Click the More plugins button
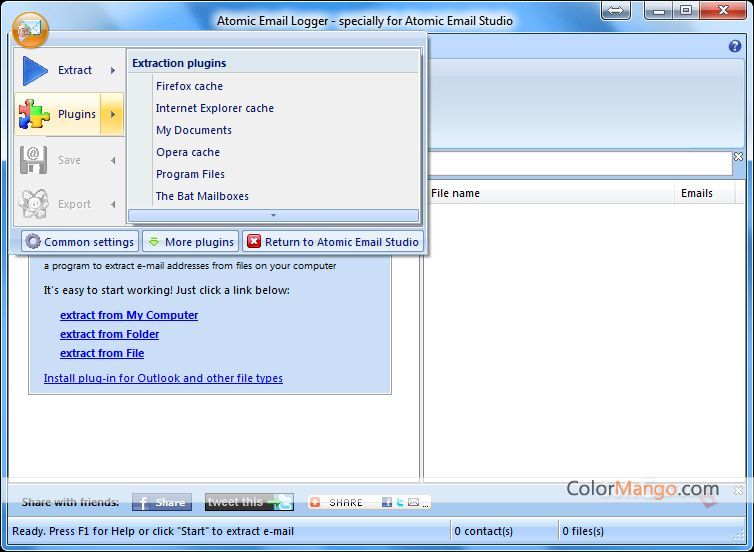Screen dimensions: 754x552 pos(190,242)
